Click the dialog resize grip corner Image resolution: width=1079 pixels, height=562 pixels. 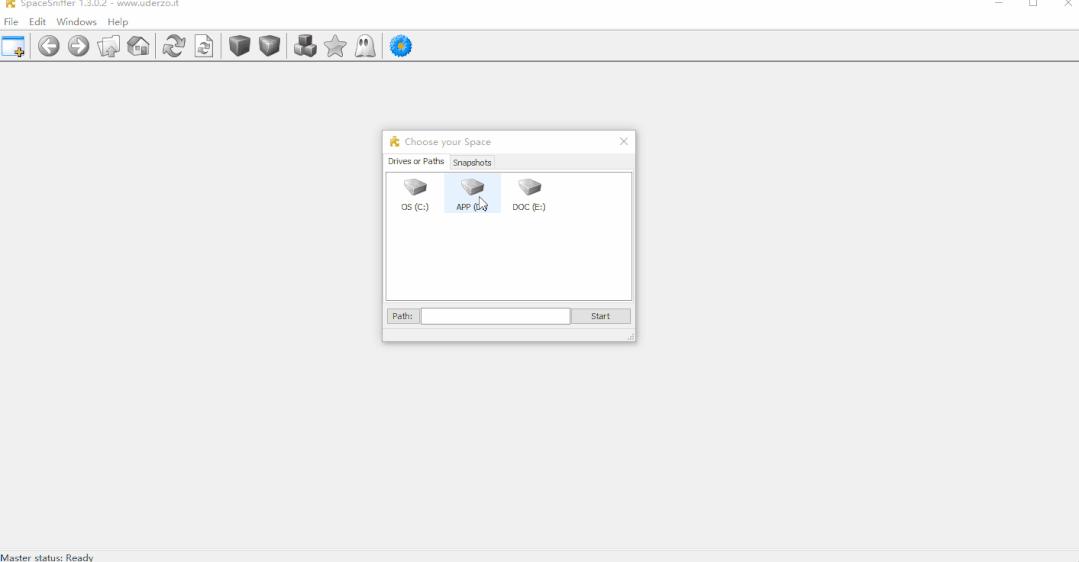pyautogui.click(x=630, y=336)
